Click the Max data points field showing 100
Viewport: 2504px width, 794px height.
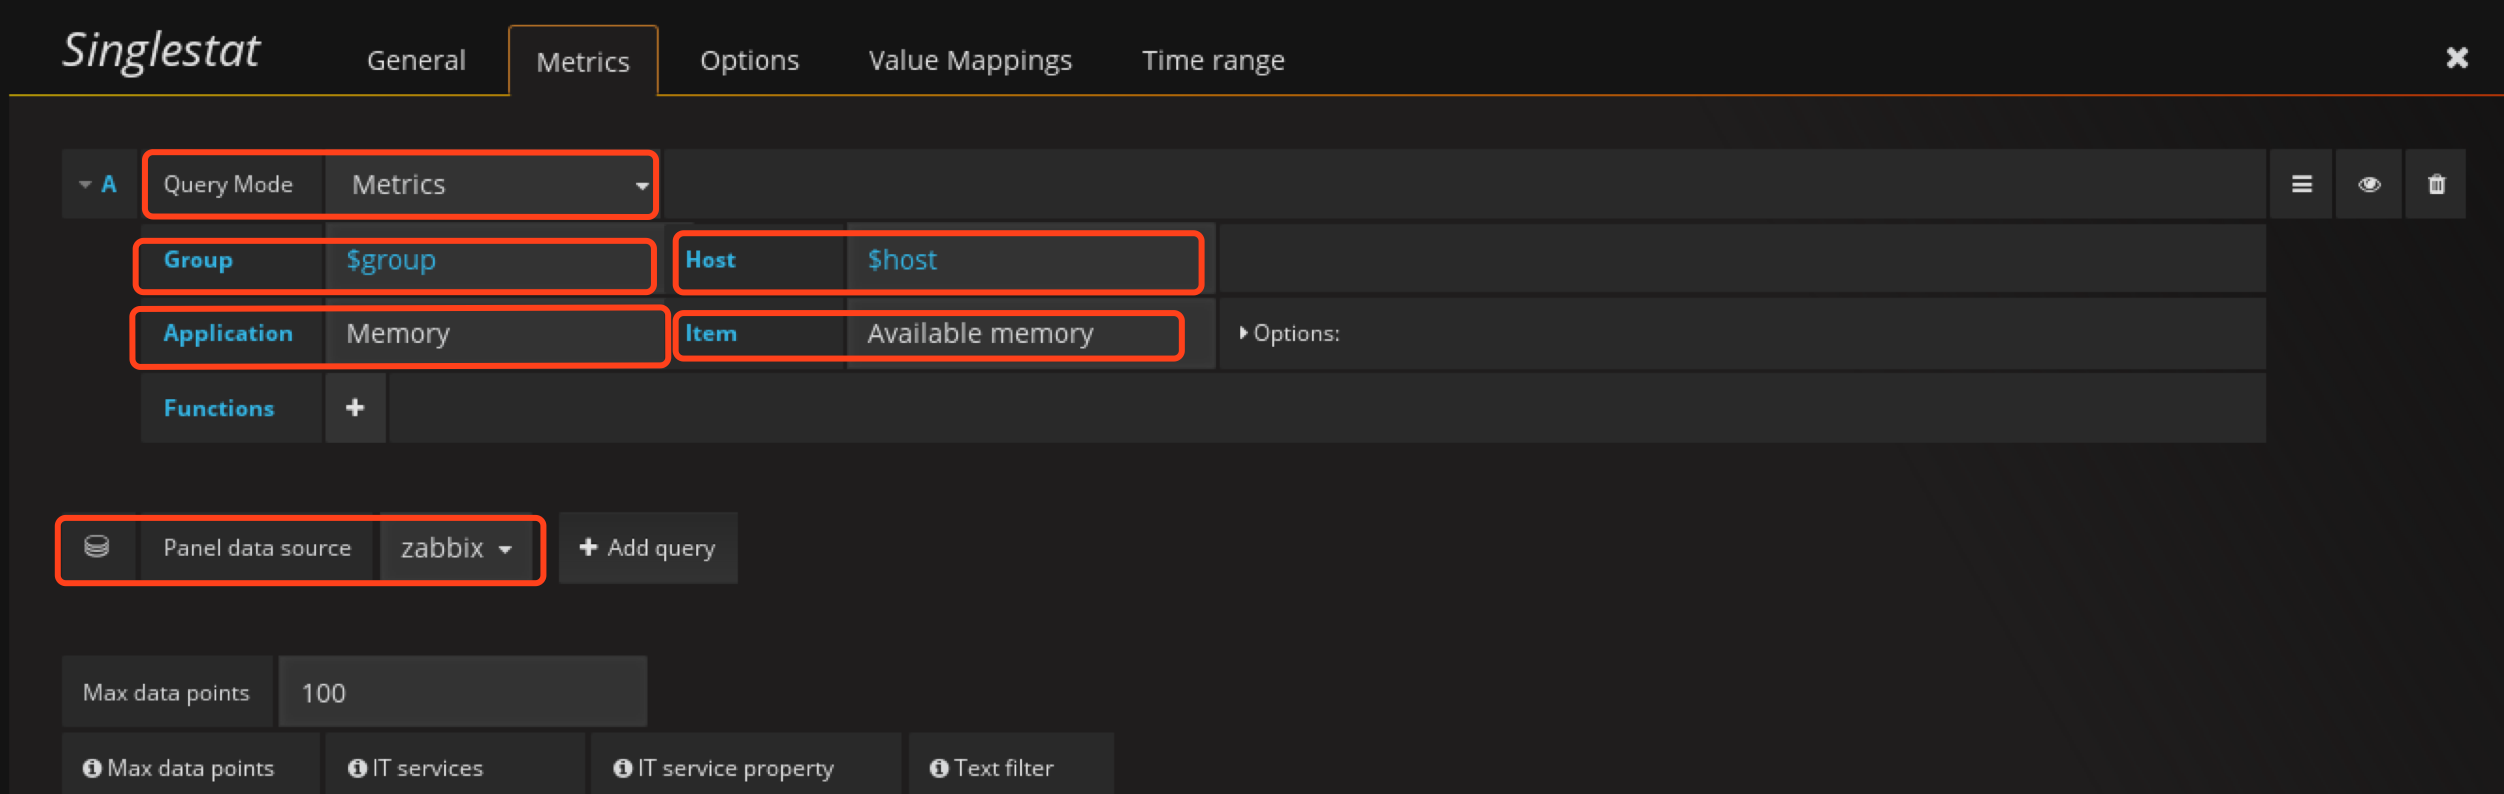point(462,692)
